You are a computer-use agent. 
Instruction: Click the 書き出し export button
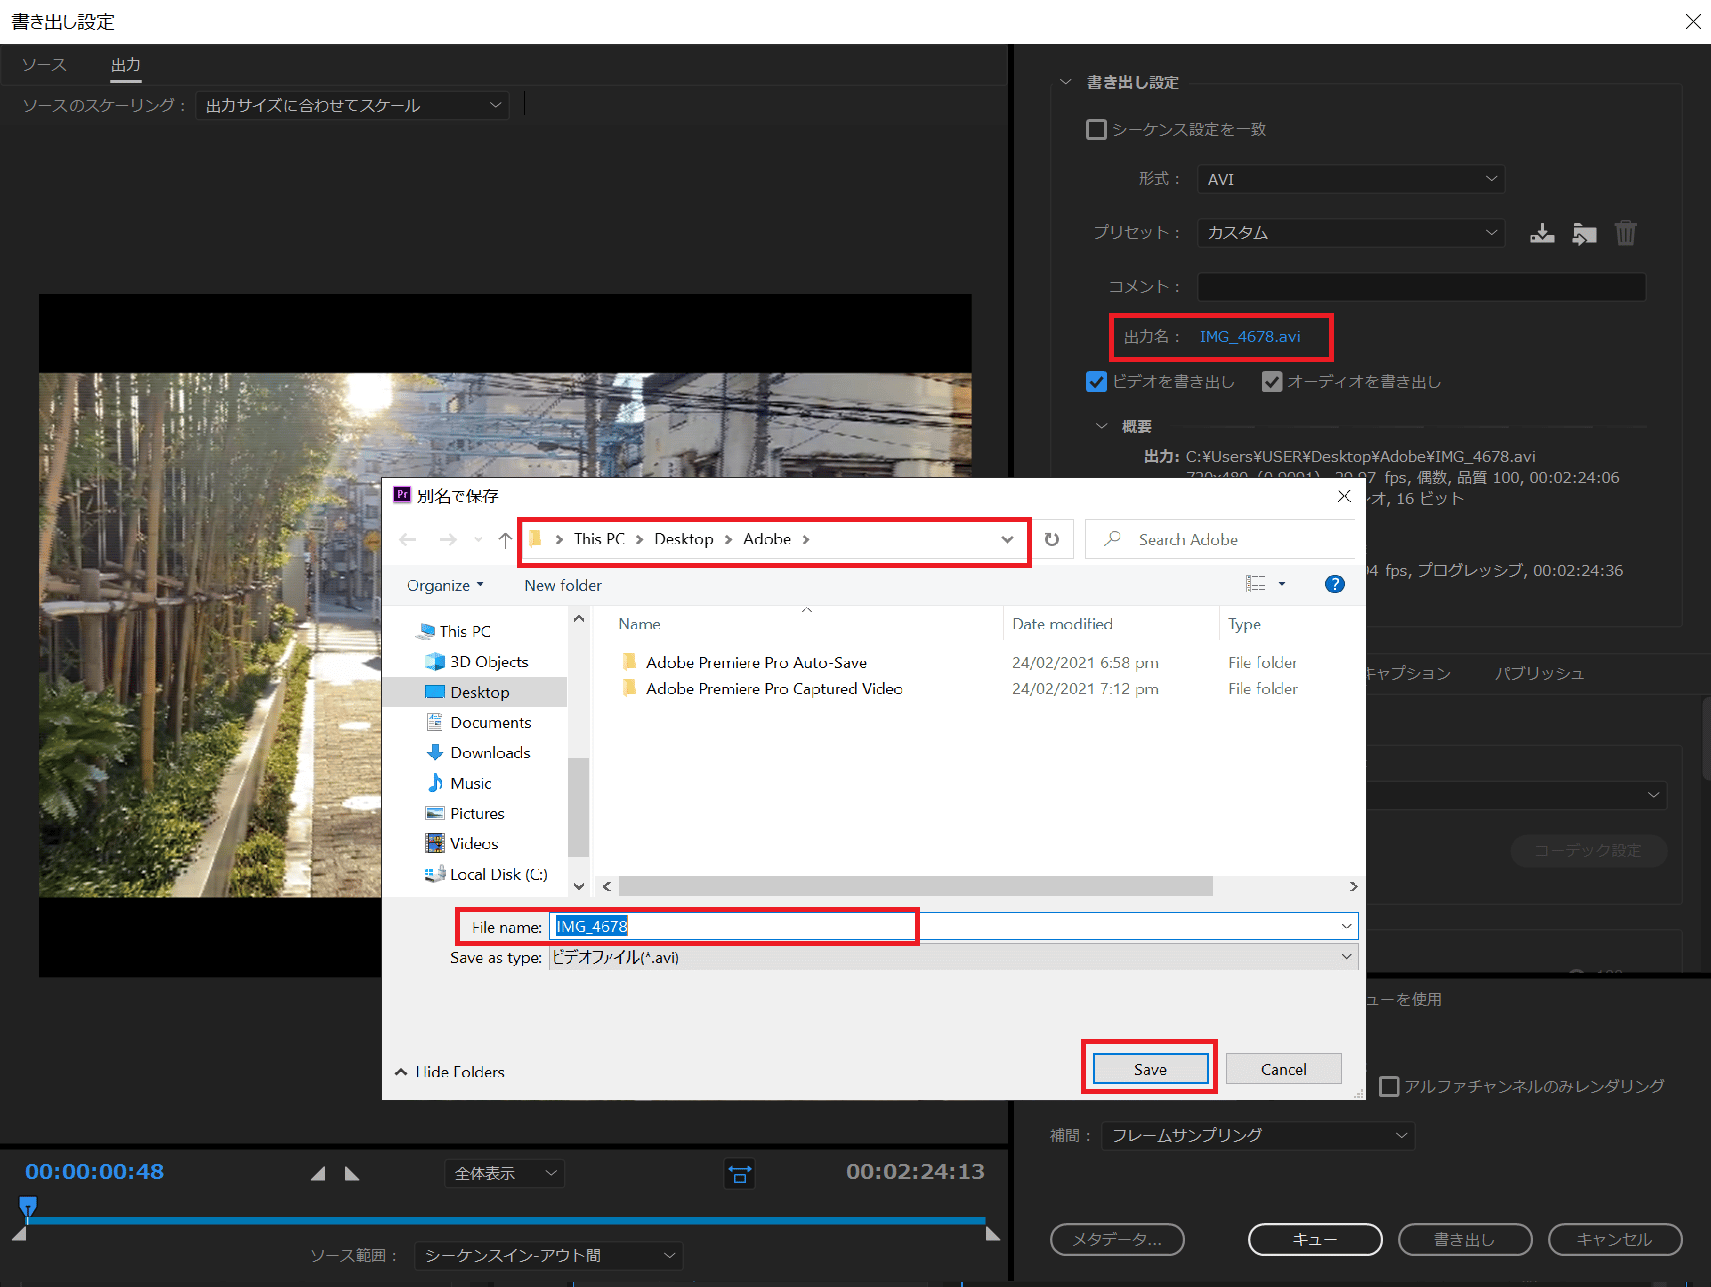point(1465,1239)
